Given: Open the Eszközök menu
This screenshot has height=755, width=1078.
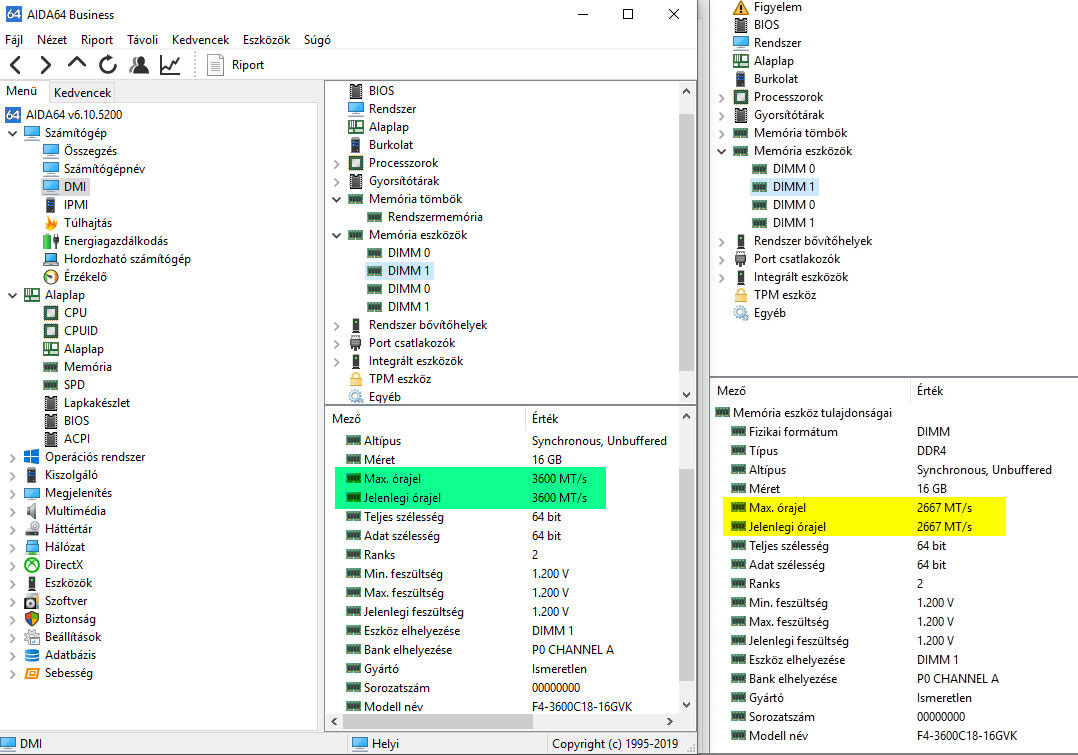Looking at the screenshot, I should coord(267,40).
